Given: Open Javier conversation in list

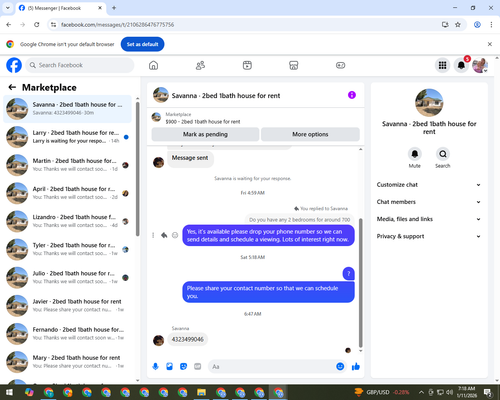Looking at the screenshot, I should point(67,305).
